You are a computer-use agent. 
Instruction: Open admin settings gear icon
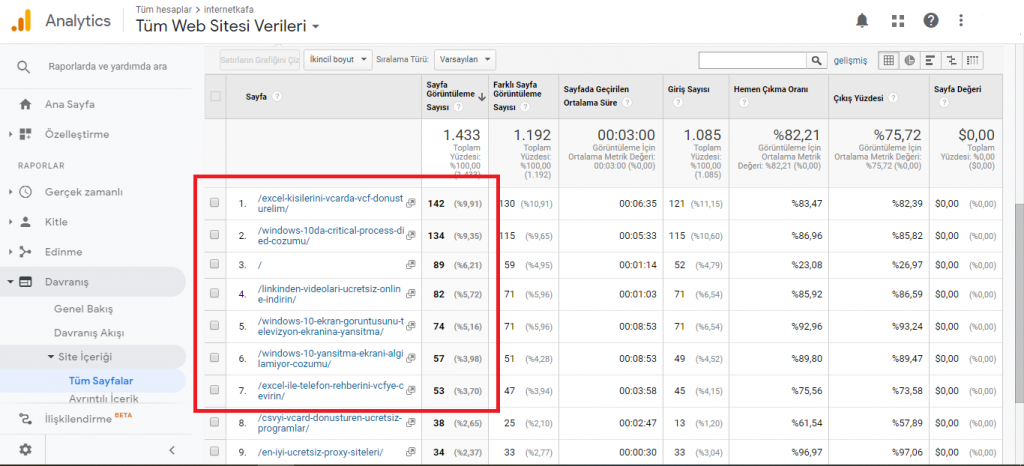(x=25, y=449)
